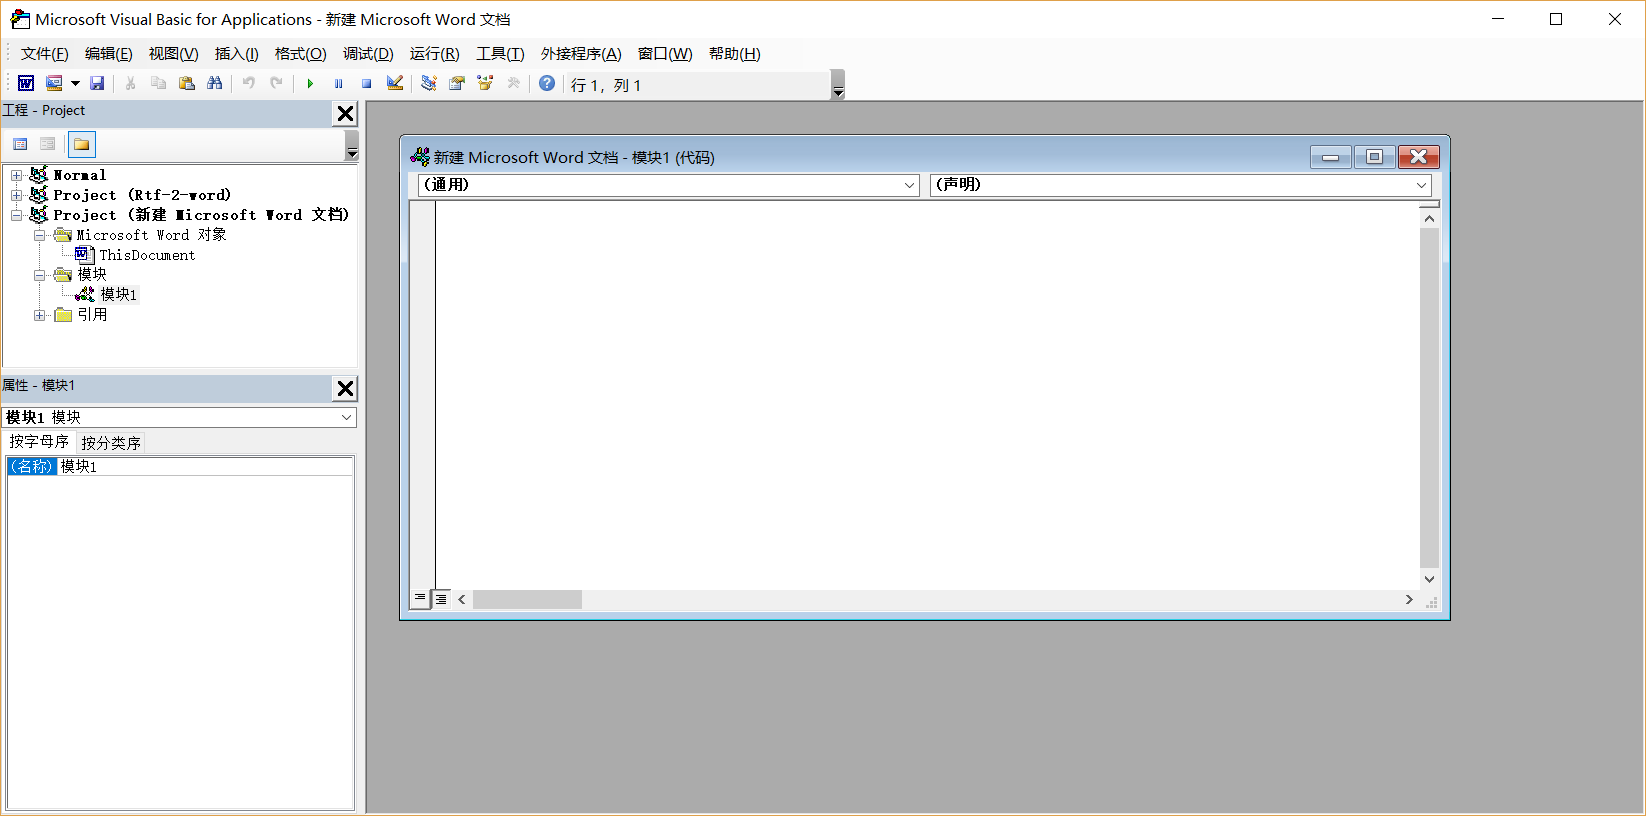Collapse the 模块 folder

(x=39, y=275)
